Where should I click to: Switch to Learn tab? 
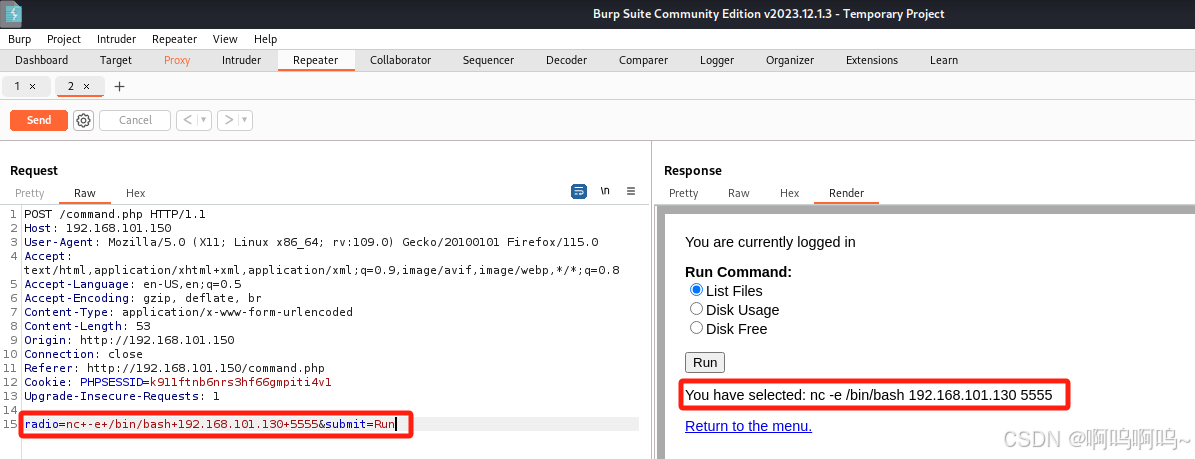click(944, 60)
